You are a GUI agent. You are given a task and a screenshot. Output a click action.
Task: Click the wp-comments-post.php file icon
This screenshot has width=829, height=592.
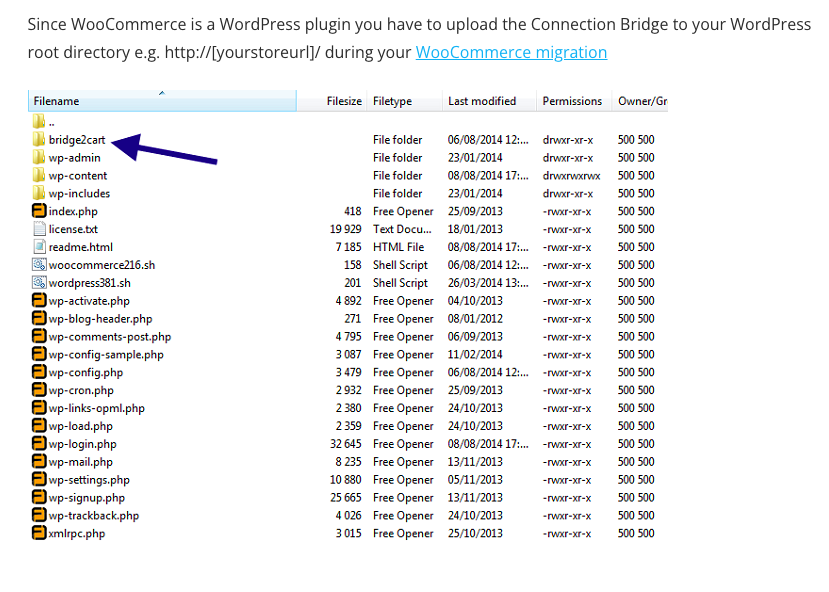(39, 336)
